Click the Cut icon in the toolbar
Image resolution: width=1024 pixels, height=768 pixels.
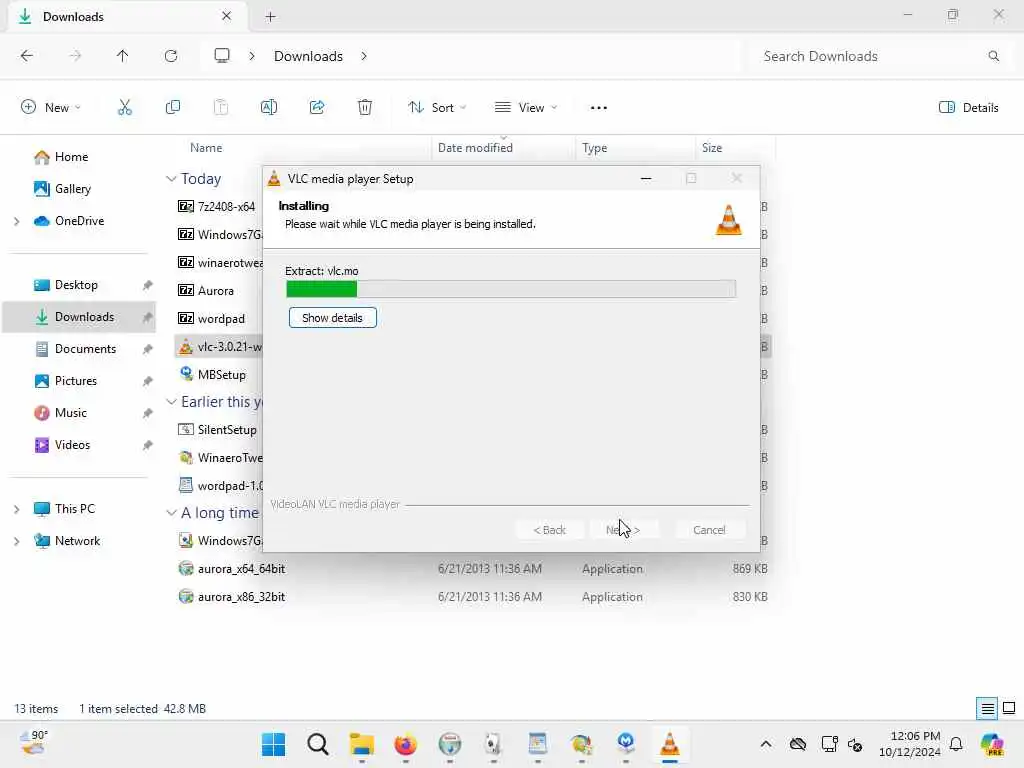click(x=125, y=107)
